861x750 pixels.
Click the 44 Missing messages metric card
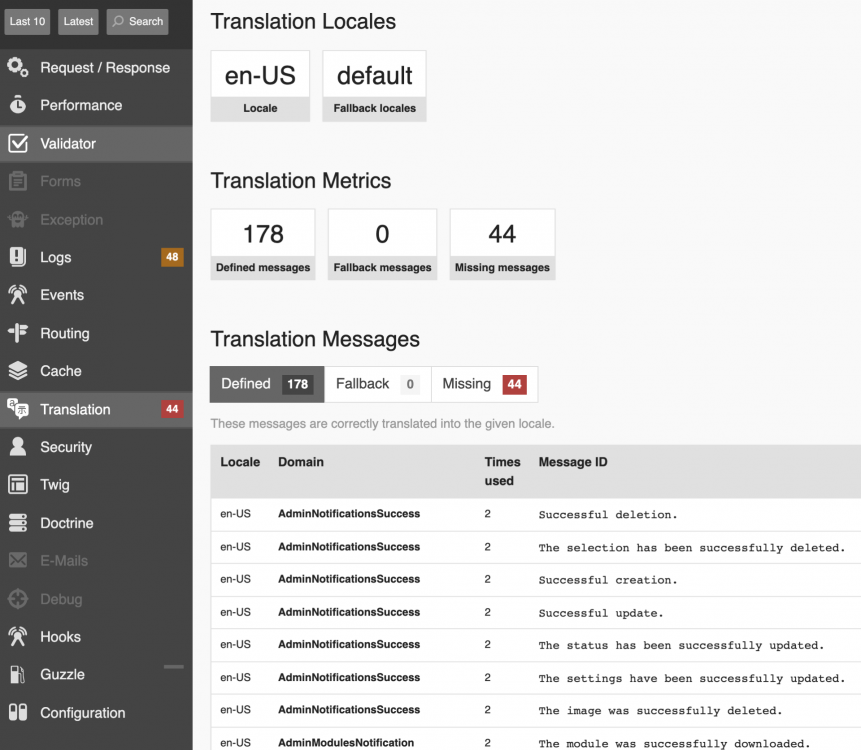(502, 244)
